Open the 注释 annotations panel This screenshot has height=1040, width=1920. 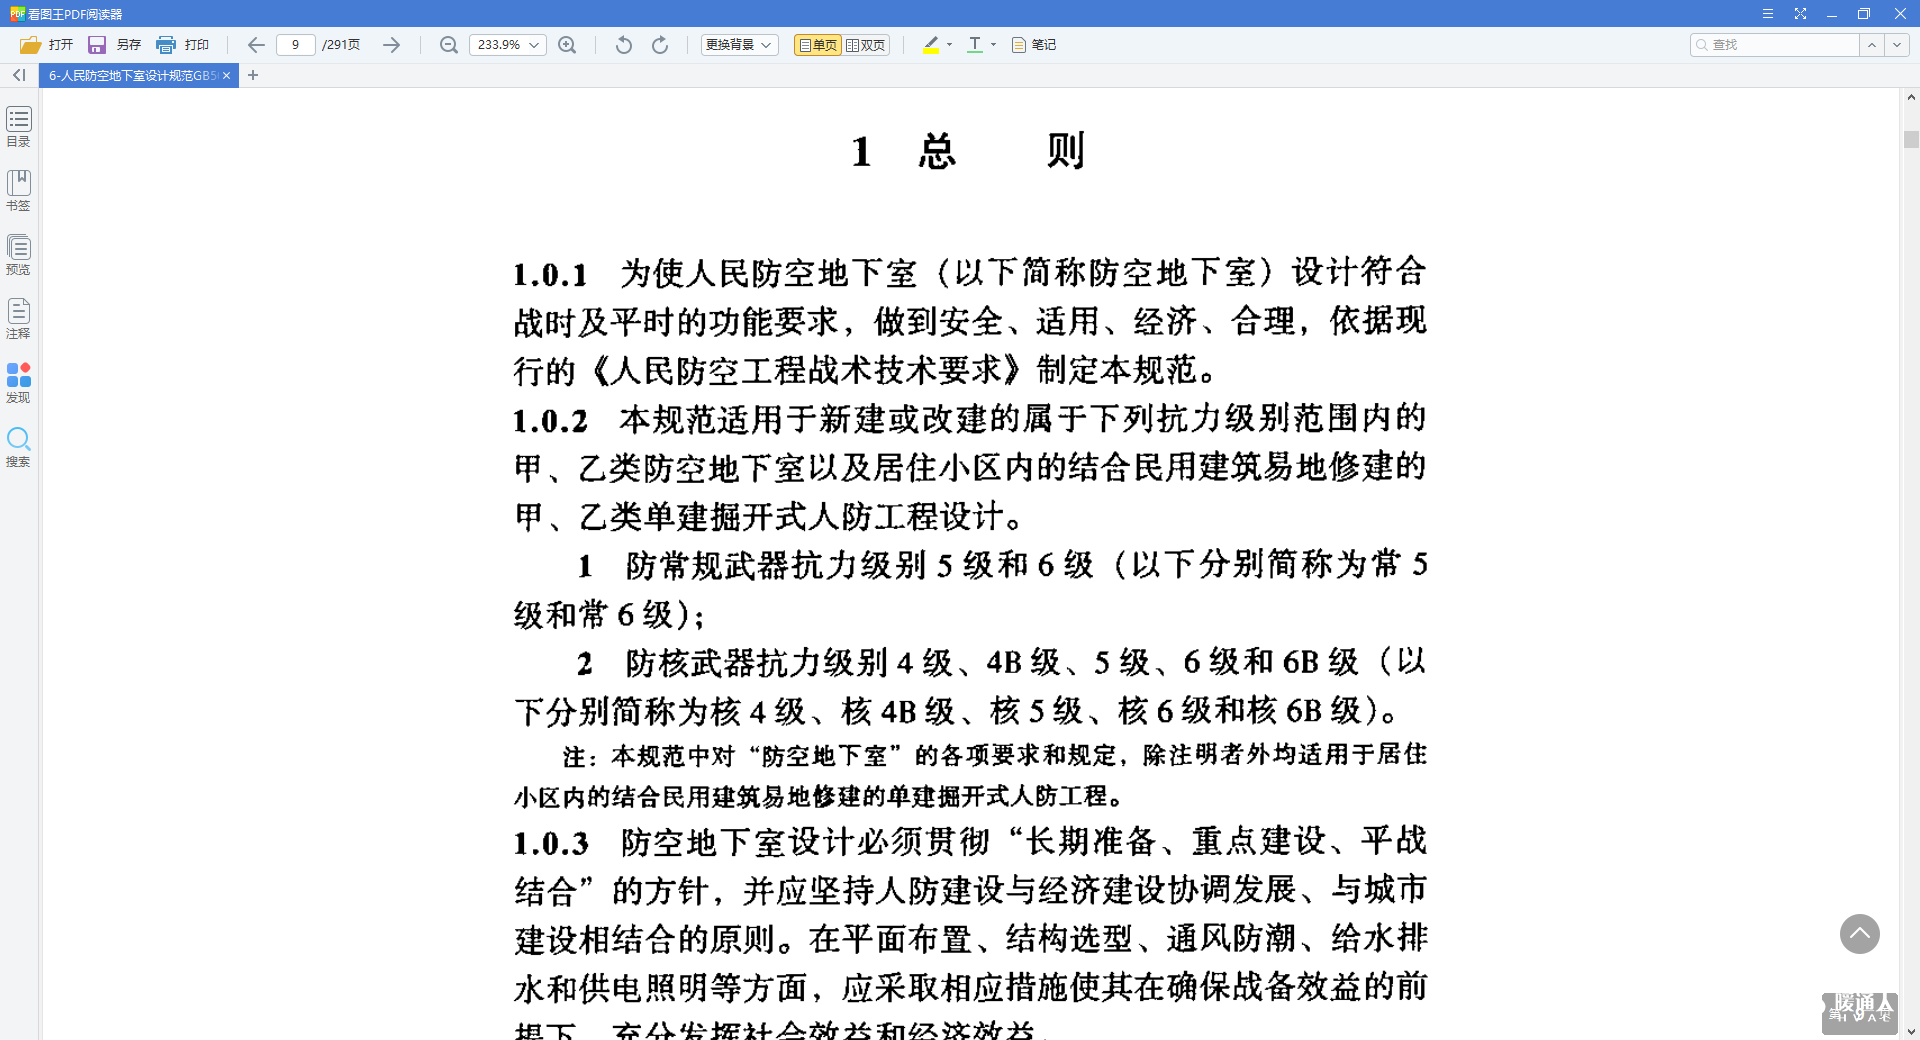pos(18,318)
